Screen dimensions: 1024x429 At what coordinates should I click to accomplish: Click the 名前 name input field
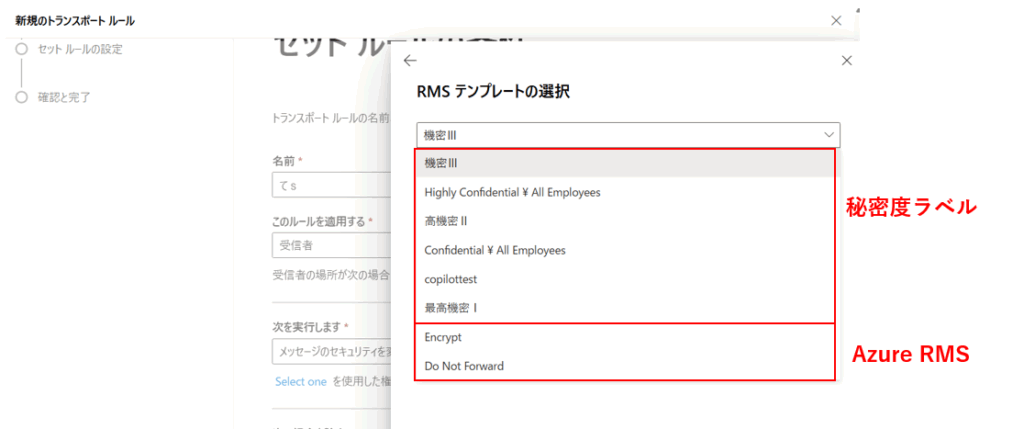pos(331,186)
